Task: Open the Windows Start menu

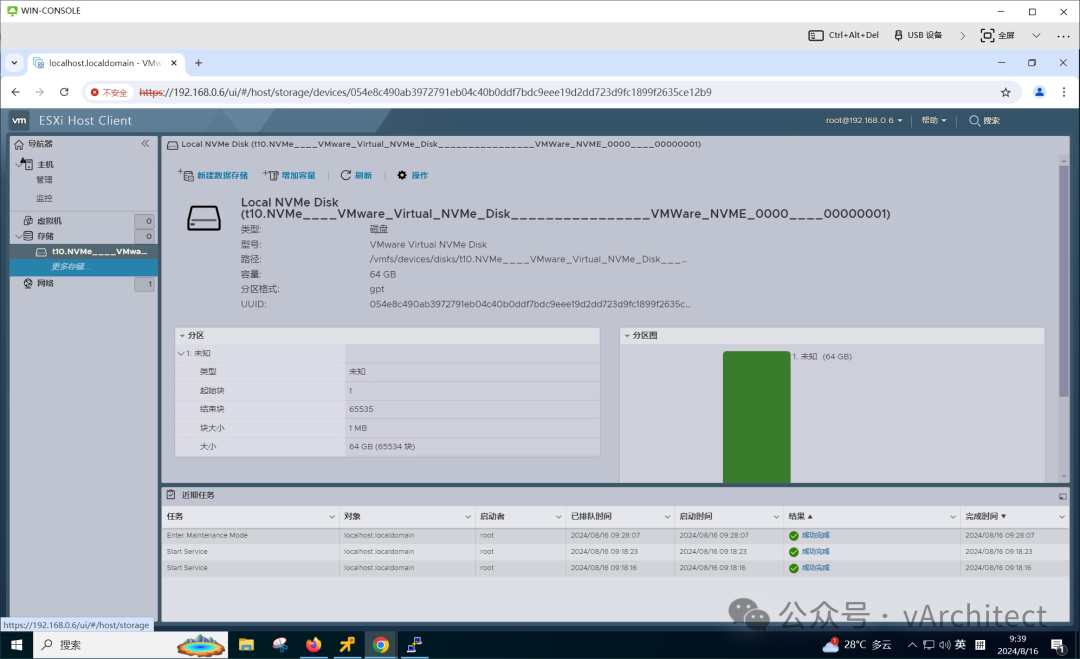Action: (17, 645)
